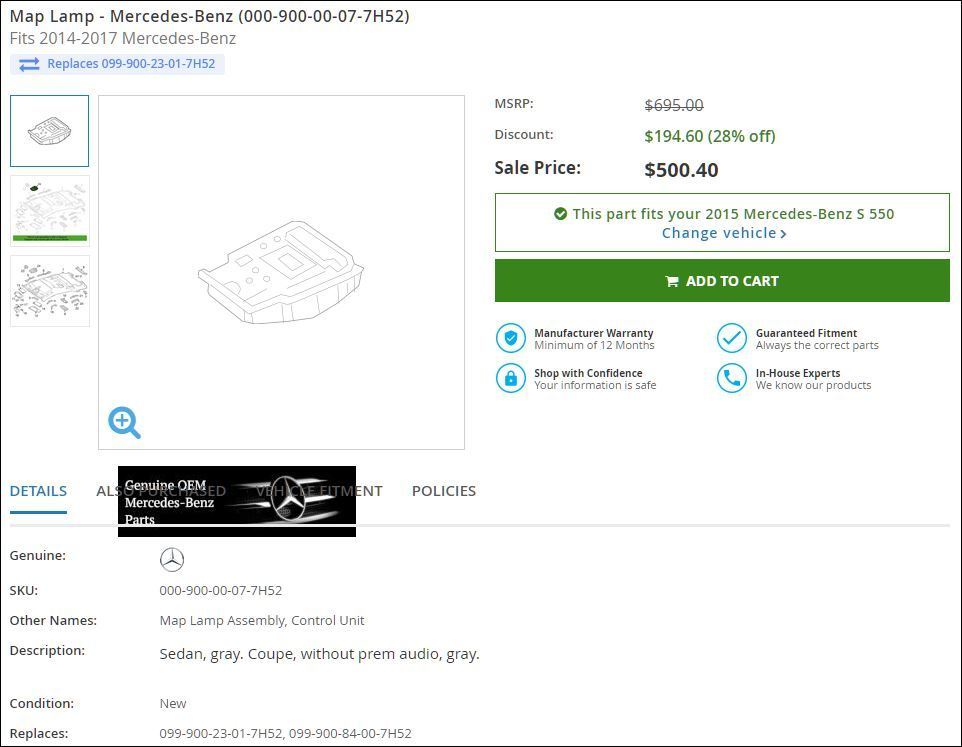Click the replaces swap-arrows icon

pyautogui.click(x=29, y=64)
